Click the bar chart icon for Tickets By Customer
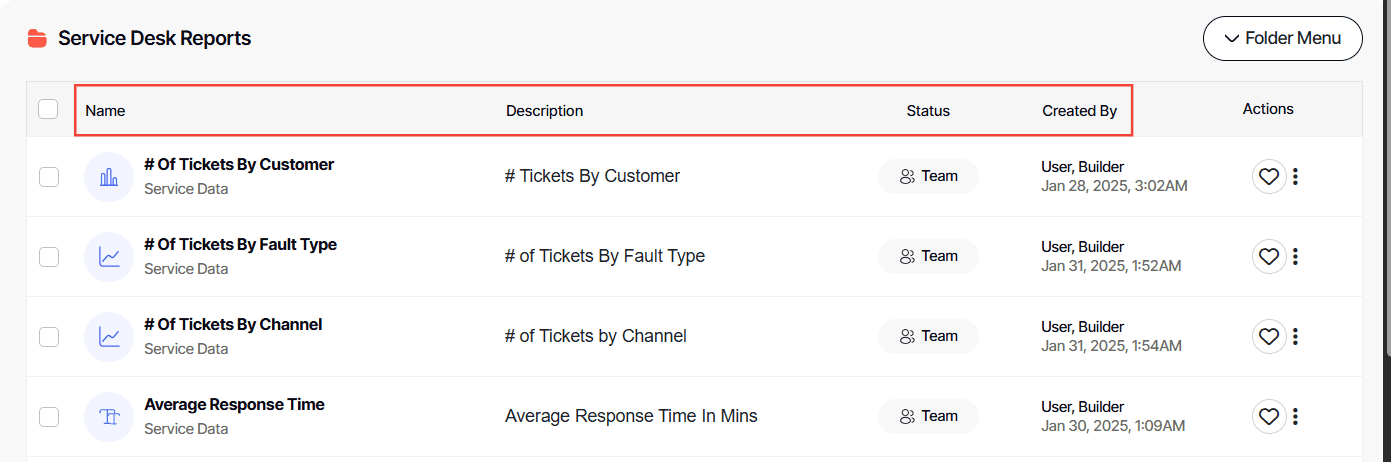The height and width of the screenshot is (462, 1391). point(109,177)
